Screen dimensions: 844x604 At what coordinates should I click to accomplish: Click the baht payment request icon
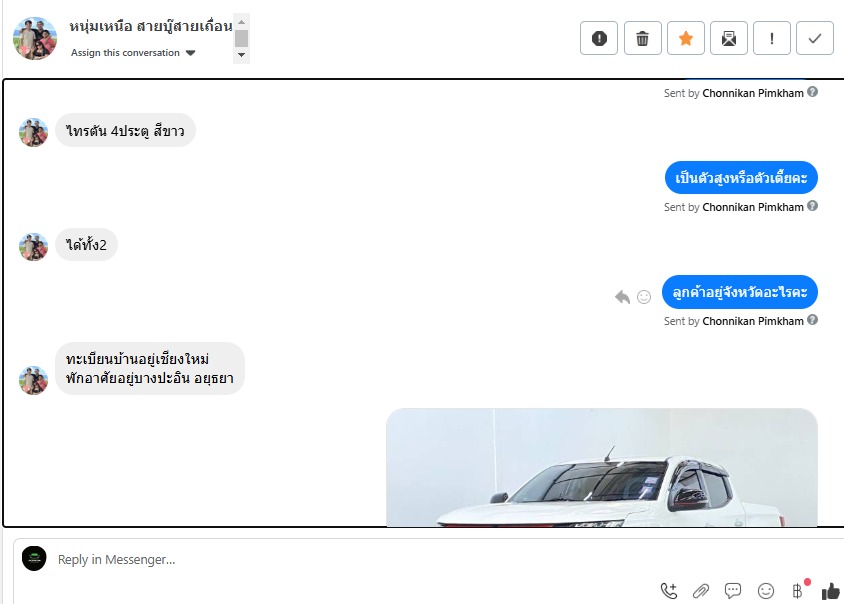coord(798,591)
